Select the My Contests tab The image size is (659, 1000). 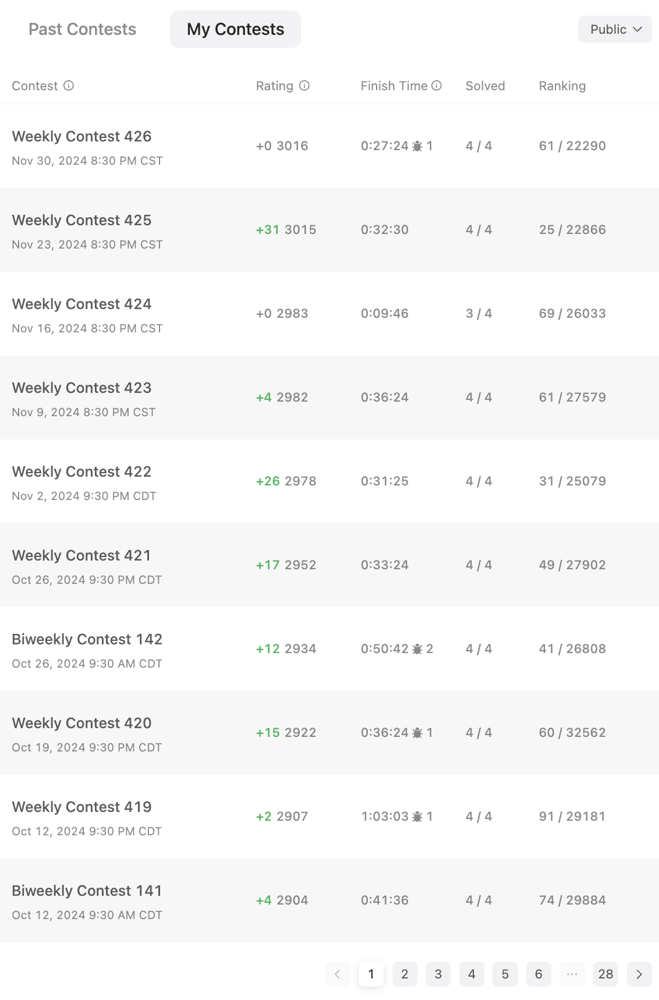(235, 29)
